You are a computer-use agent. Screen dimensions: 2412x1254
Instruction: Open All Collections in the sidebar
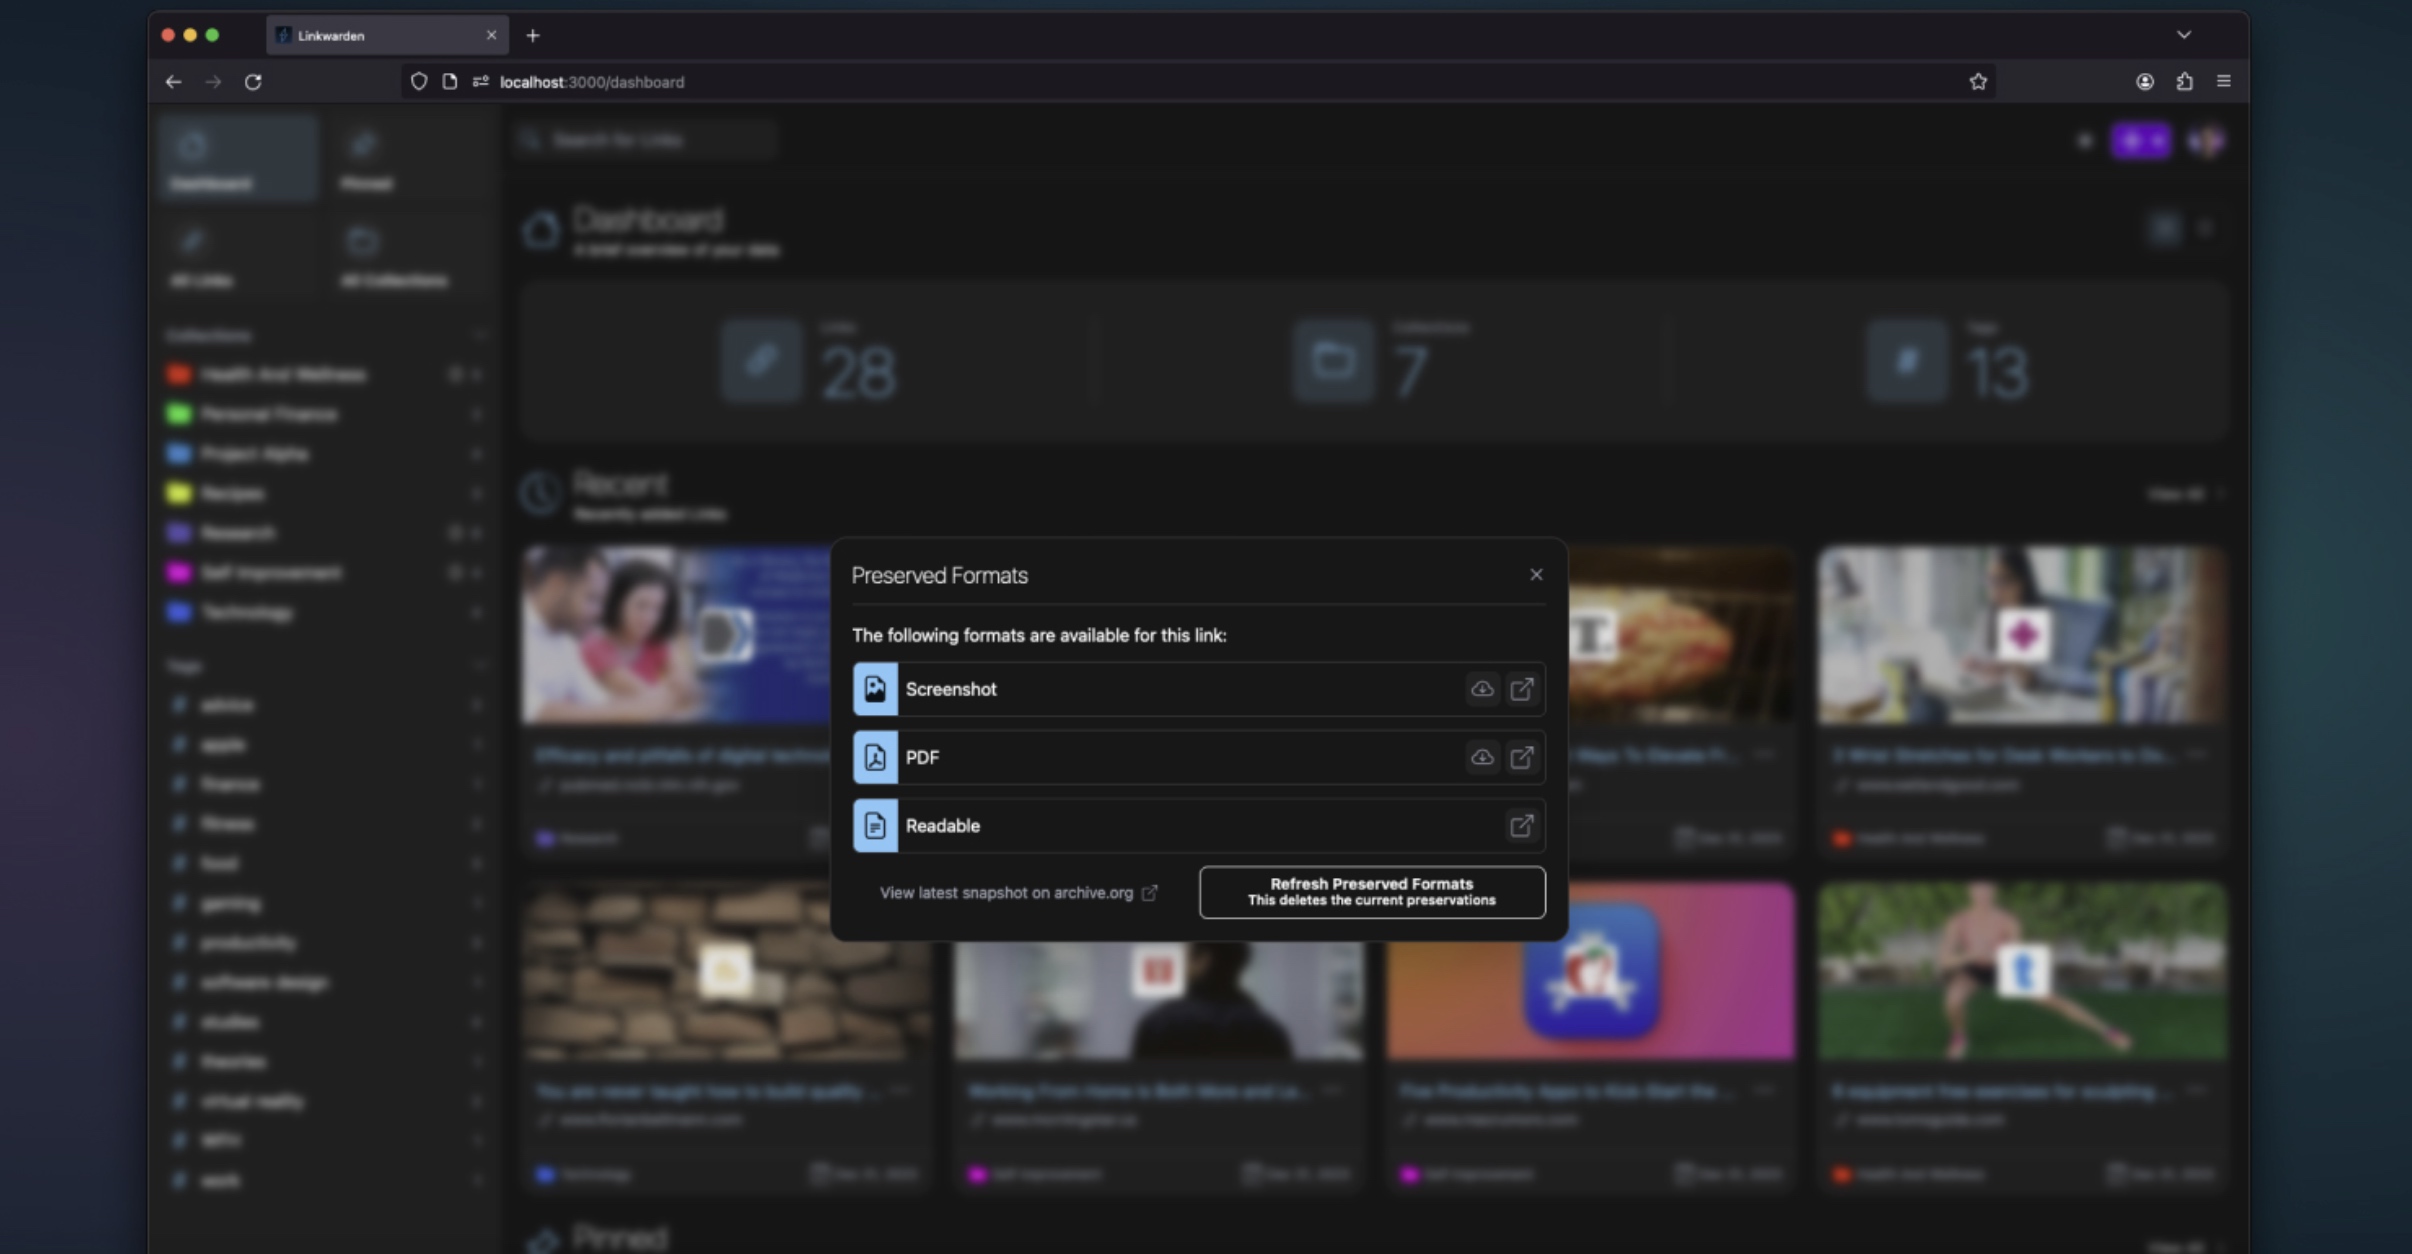point(409,256)
